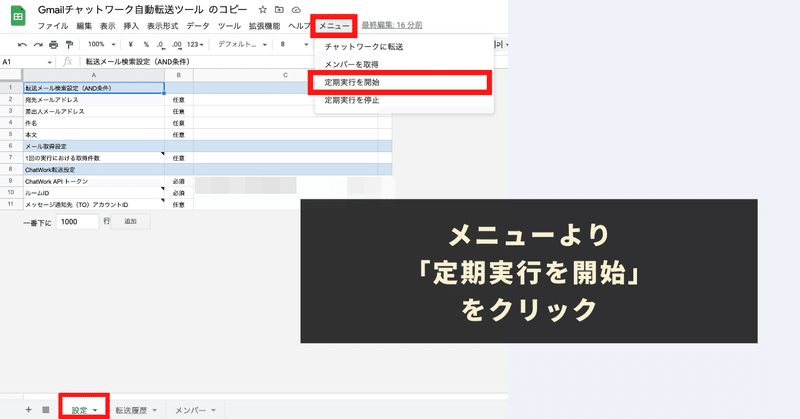Click the print icon
The width and height of the screenshot is (800, 419).
54,45
